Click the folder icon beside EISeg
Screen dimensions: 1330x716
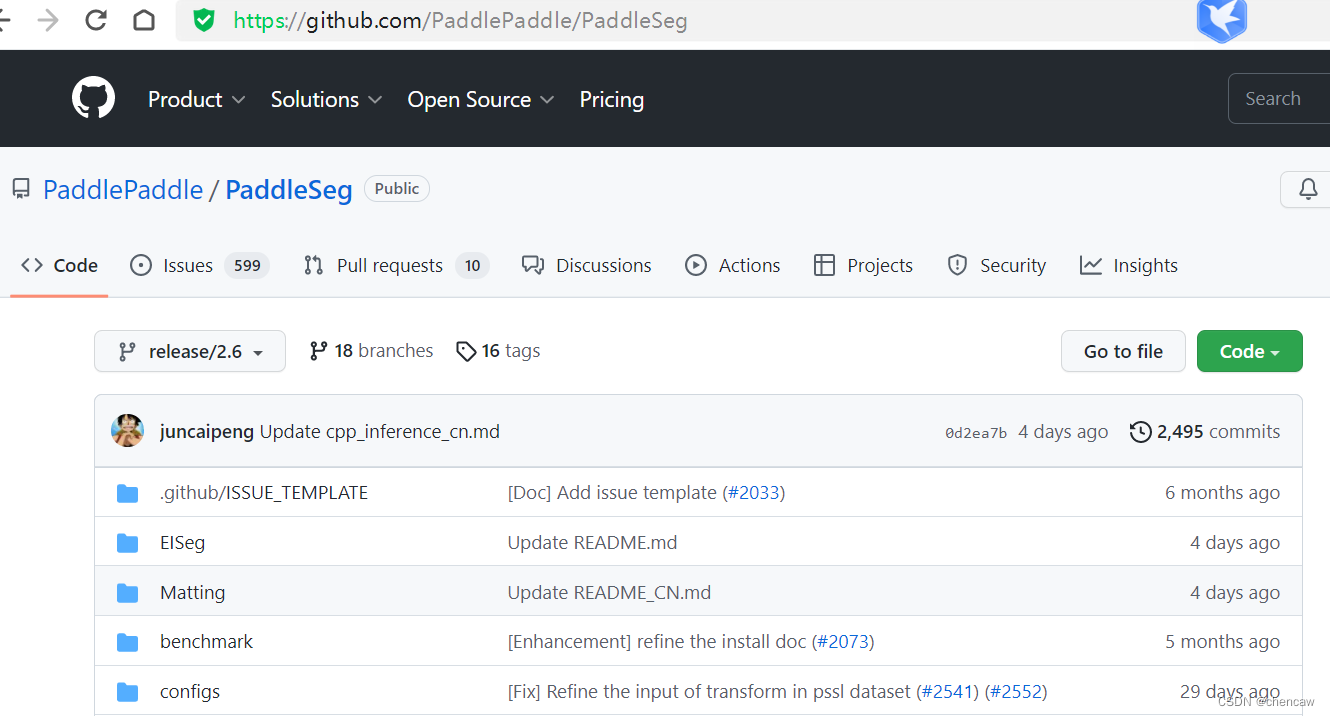point(127,543)
